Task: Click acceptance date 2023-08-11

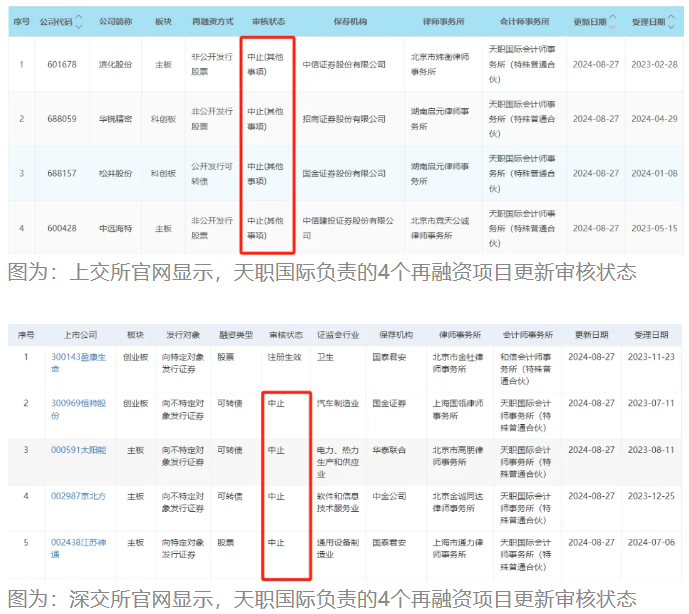Action: click(x=651, y=450)
